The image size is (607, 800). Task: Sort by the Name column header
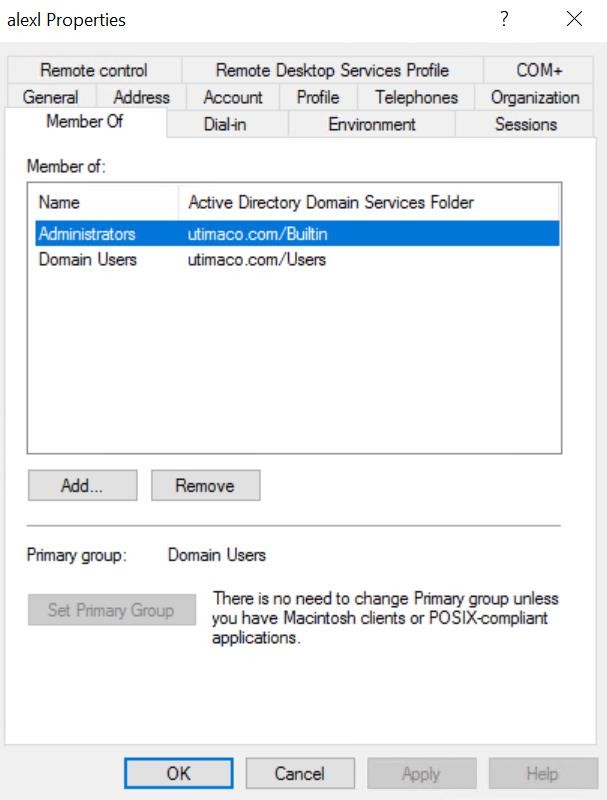[x=107, y=202]
